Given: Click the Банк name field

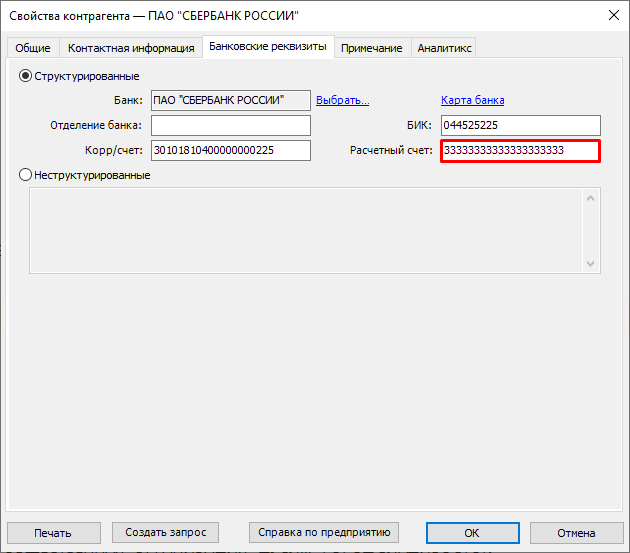Looking at the screenshot, I should pyautogui.click(x=231, y=100).
